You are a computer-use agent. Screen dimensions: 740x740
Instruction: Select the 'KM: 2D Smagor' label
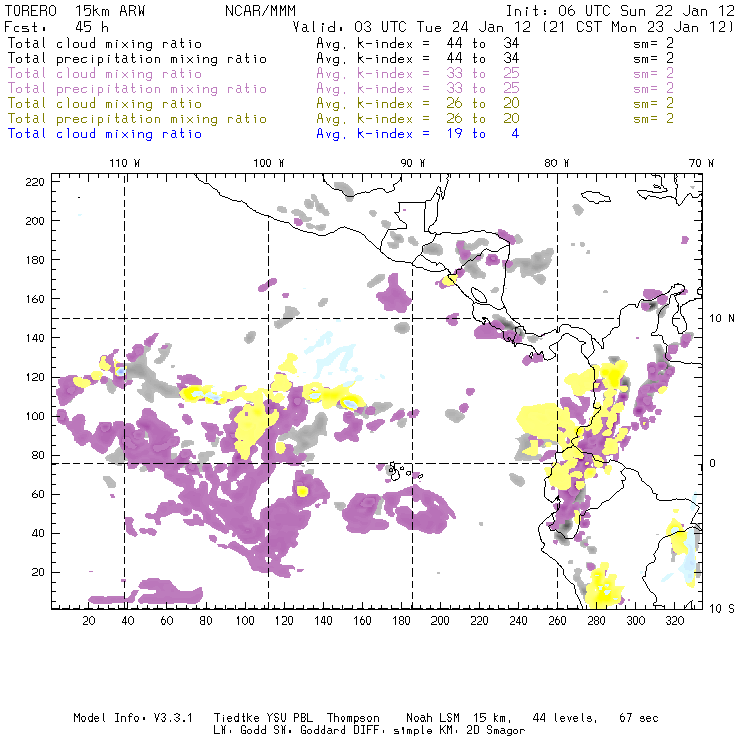point(482,730)
